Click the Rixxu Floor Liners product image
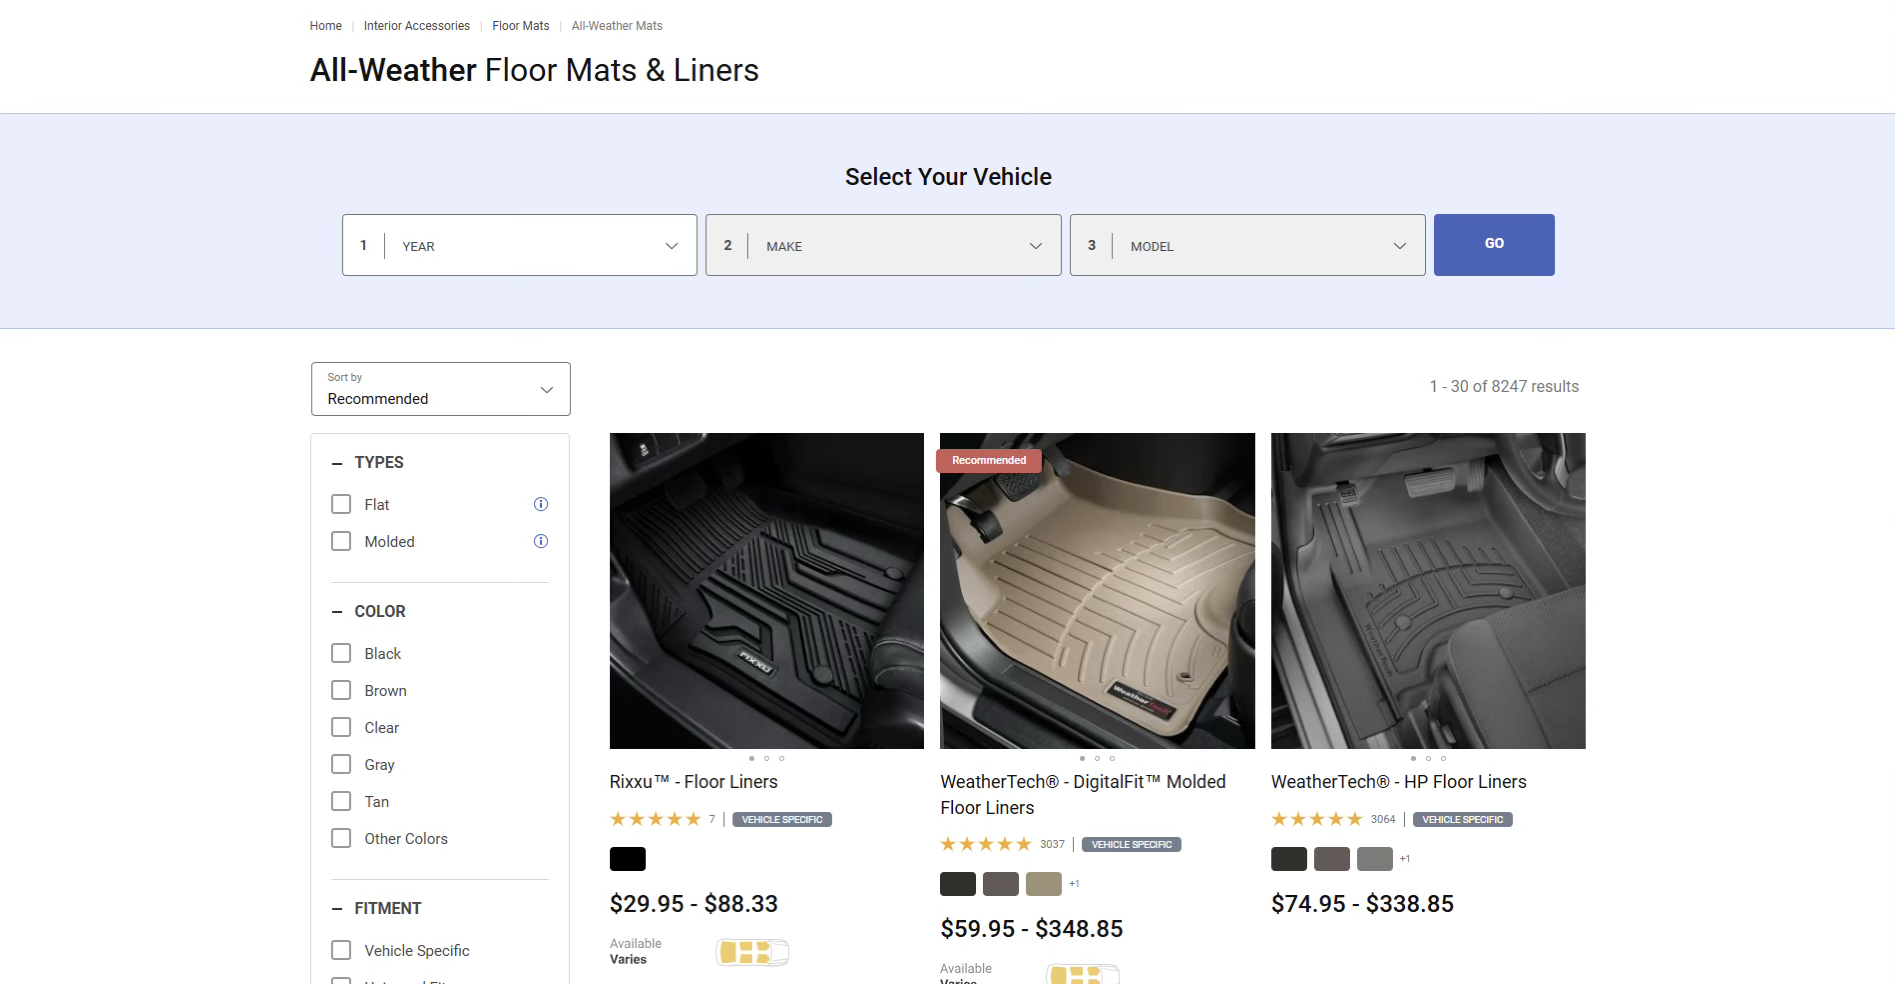The height and width of the screenshot is (984, 1895). coord(766,590)
